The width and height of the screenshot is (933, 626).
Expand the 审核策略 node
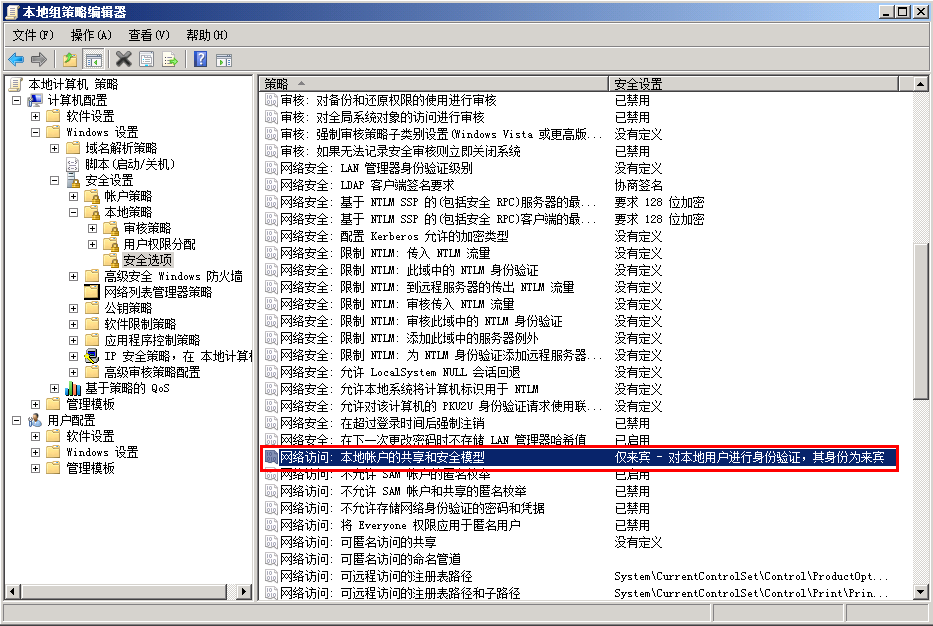click(x=93, y=229)
